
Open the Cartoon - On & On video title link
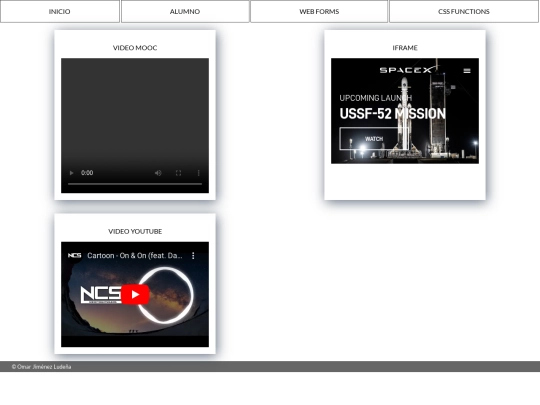pos(135,256)
